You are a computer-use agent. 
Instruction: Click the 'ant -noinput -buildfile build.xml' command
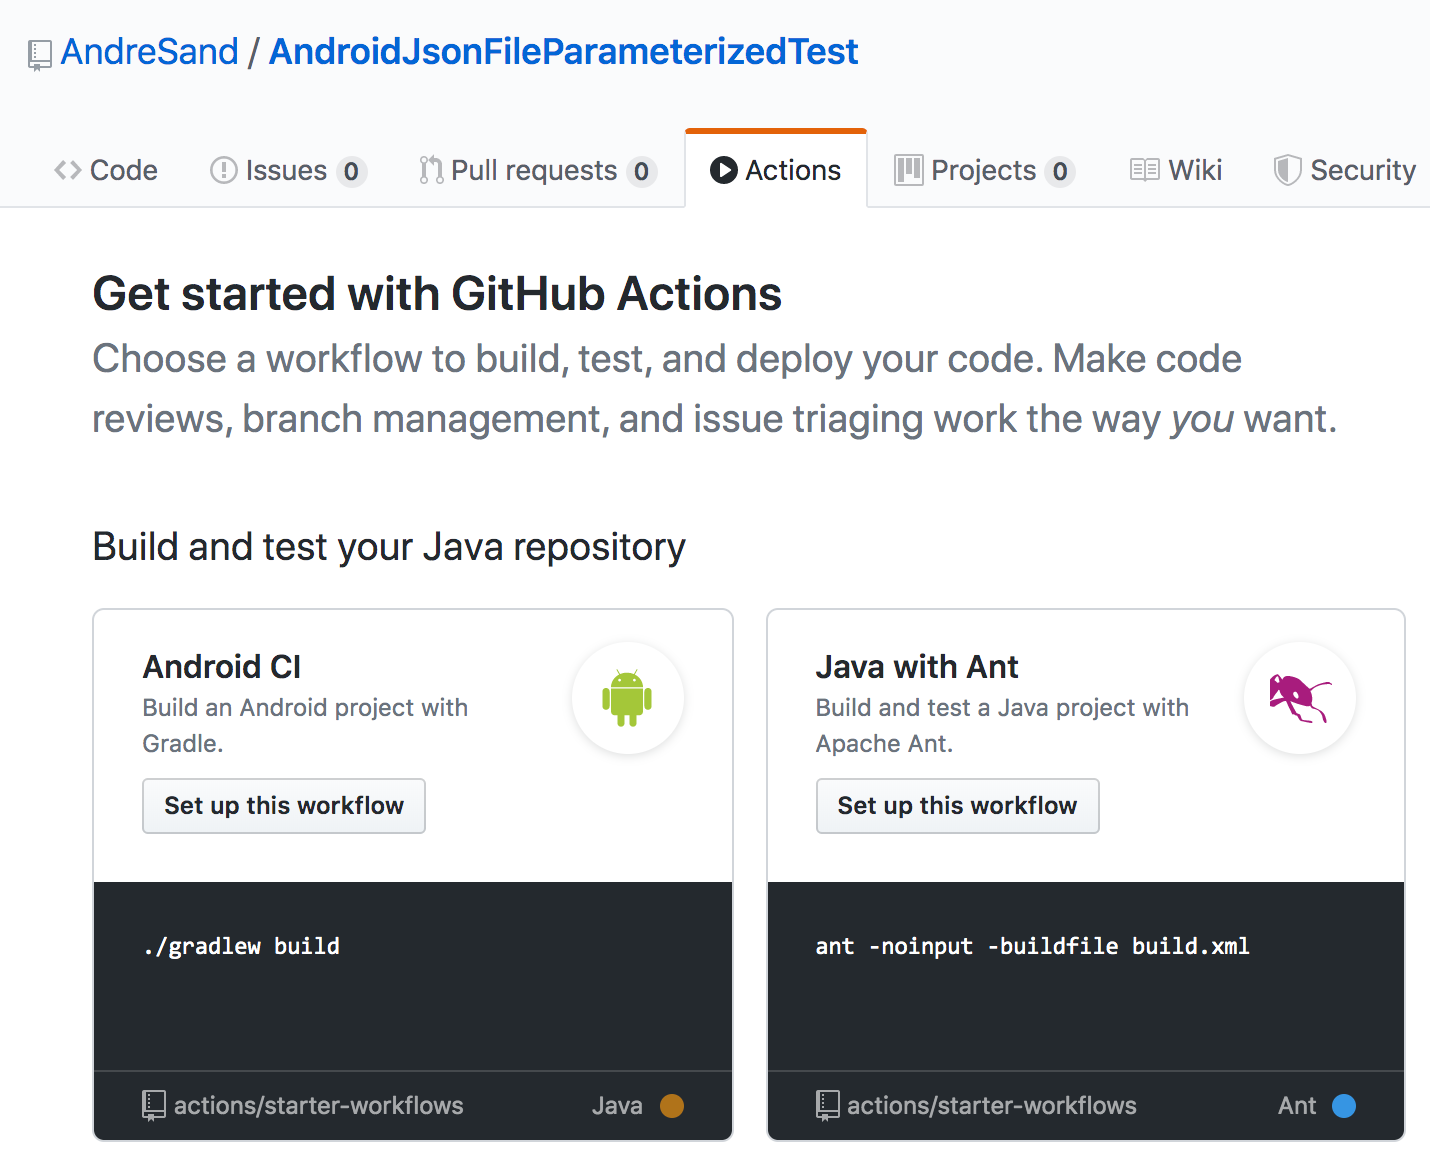pyautogui.click(x=1033, y=946)
